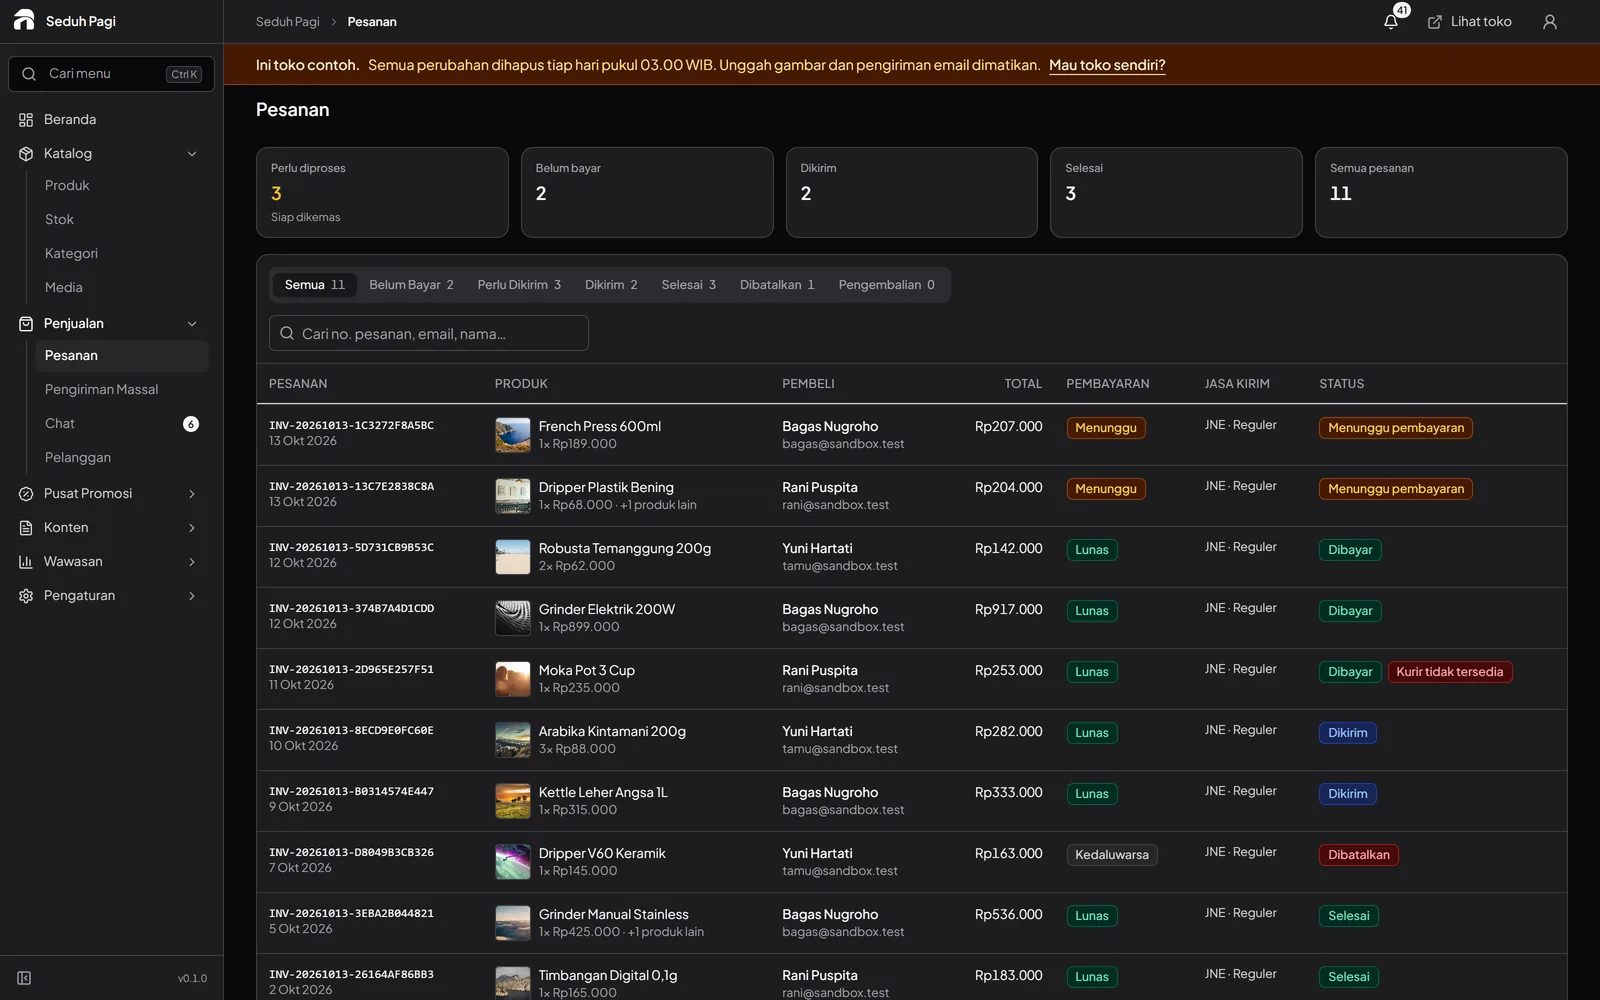The width and height of the screenshot is (1600, 1000).
Task: Select the Selesai filter tab
Action: pyautogui.click(x=688, y=285)
